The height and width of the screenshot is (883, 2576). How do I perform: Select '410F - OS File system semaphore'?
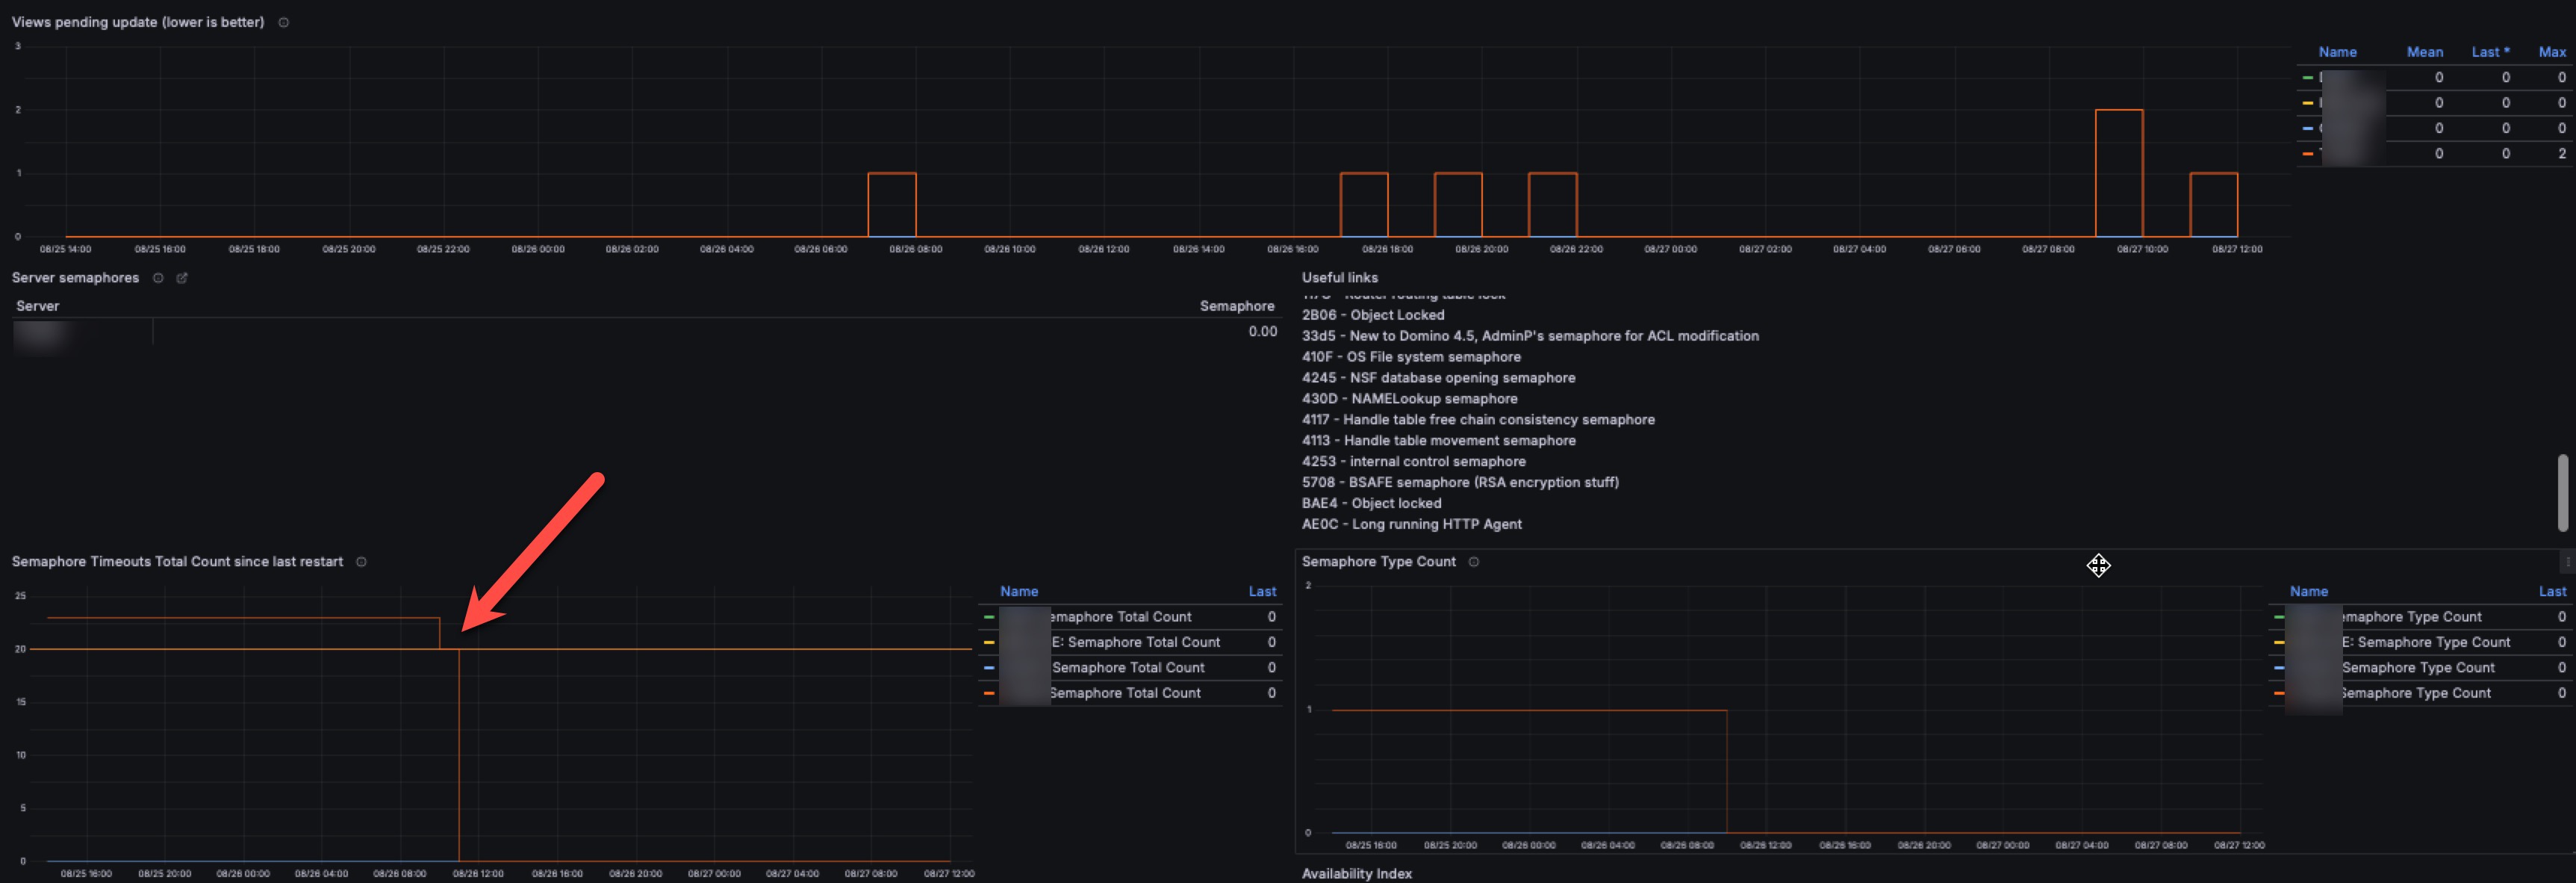point(1411,357)
